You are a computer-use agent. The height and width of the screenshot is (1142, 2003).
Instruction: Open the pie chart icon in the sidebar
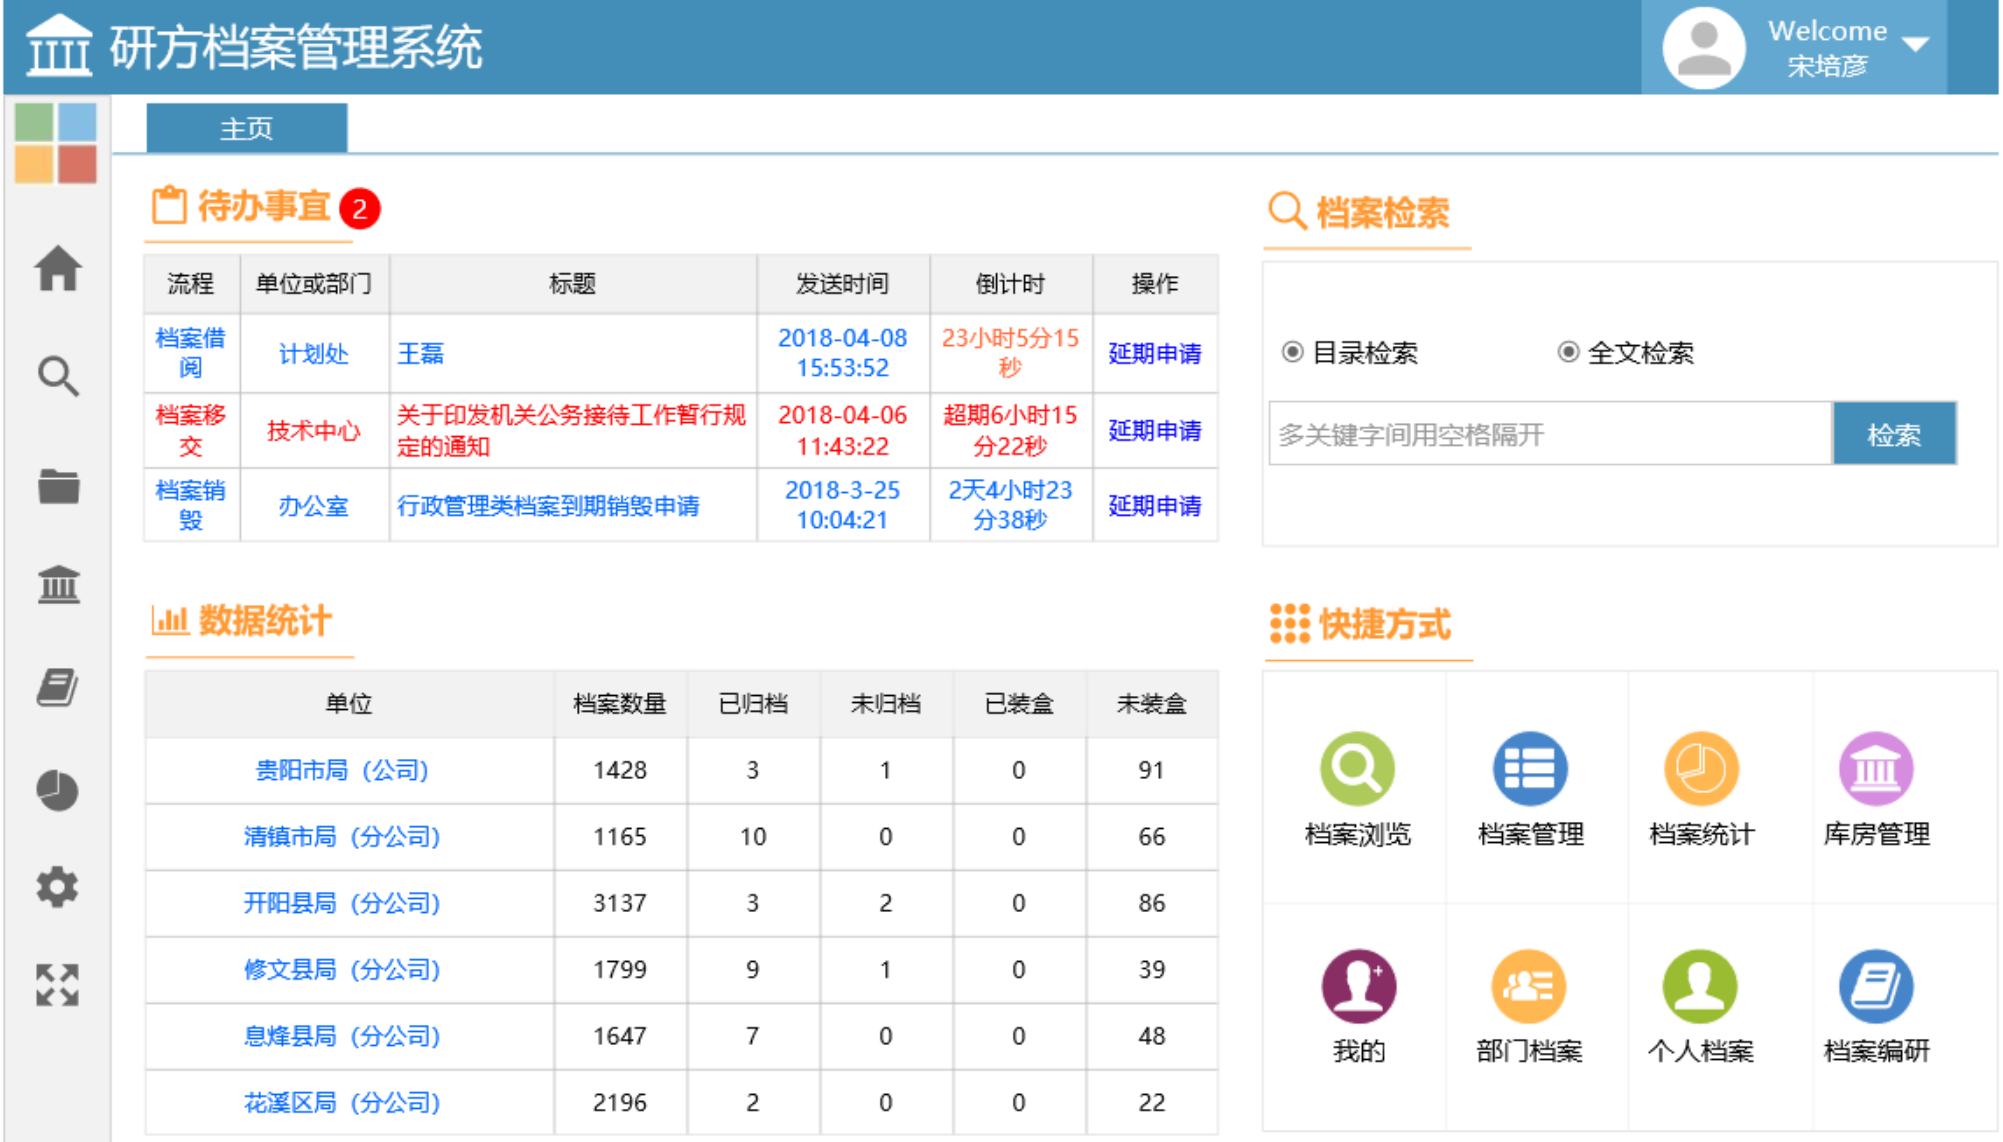pyautogui.click(x=58, y=790)
